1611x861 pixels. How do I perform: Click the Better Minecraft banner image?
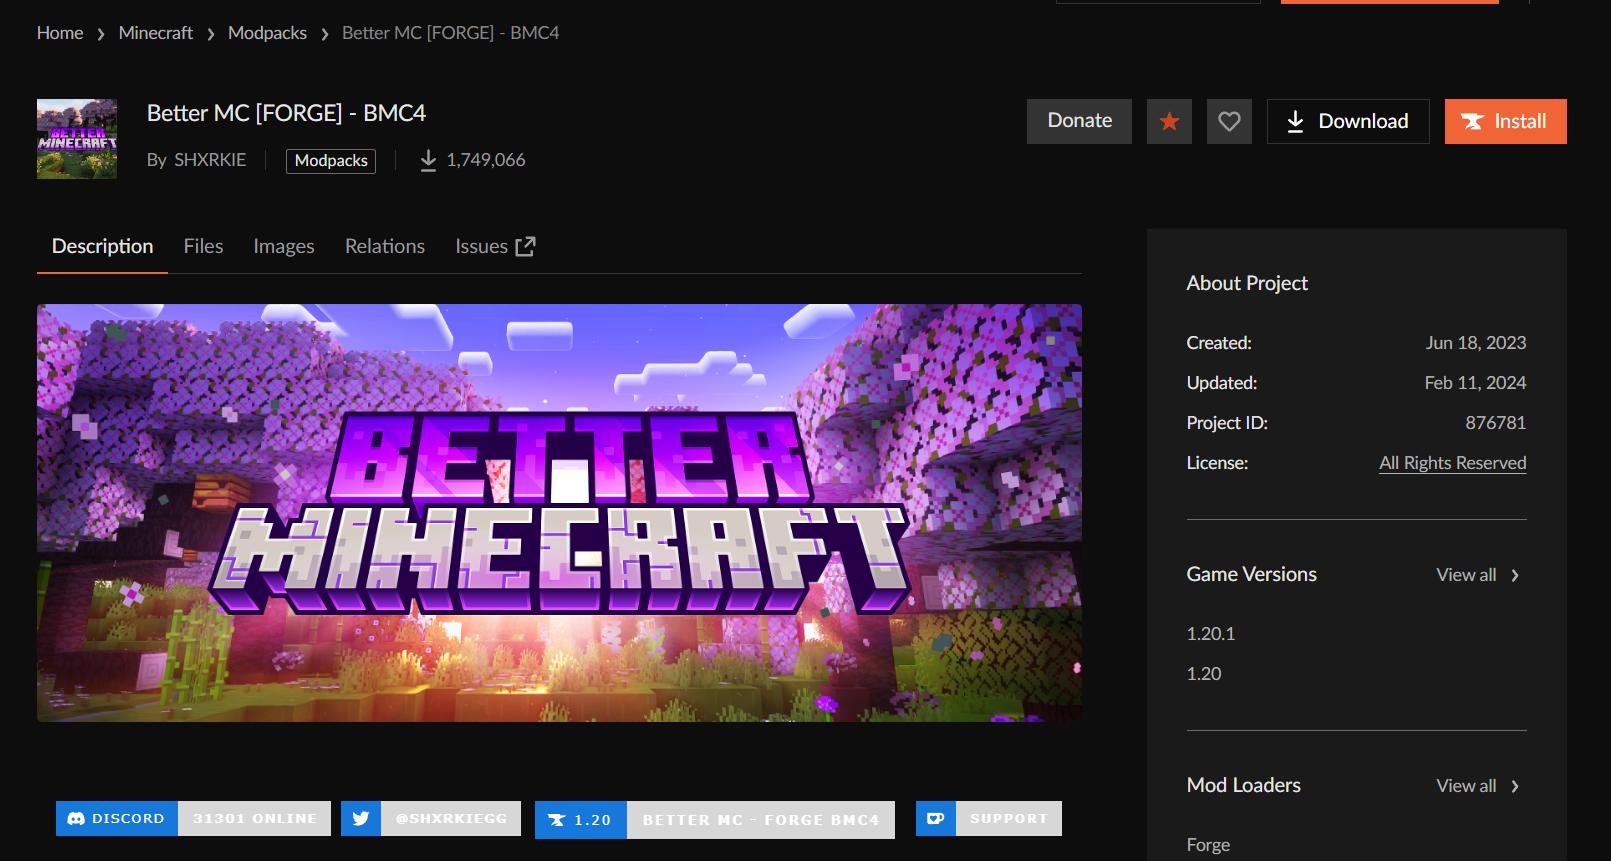(x=559, y=513)
